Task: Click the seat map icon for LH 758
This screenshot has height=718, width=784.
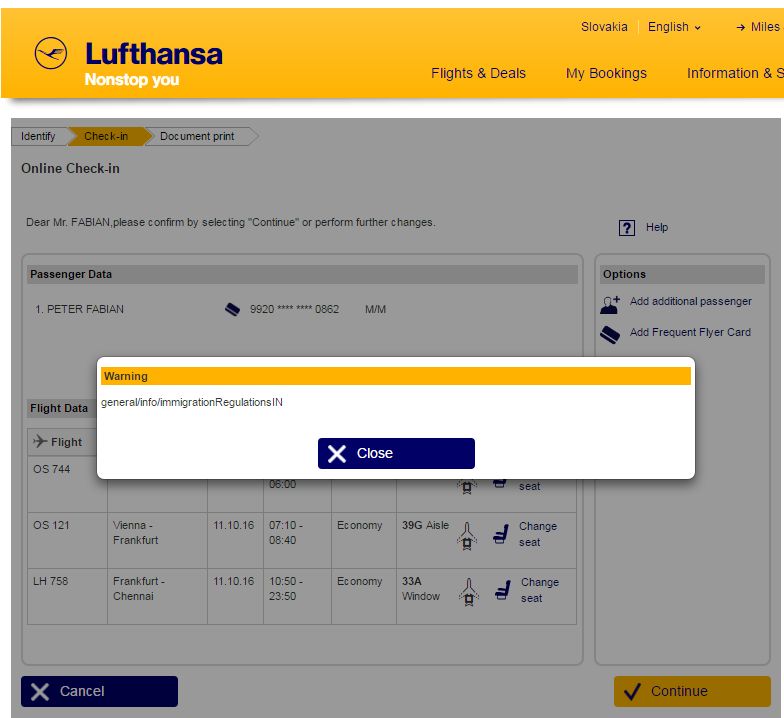Action: [469, 592]
